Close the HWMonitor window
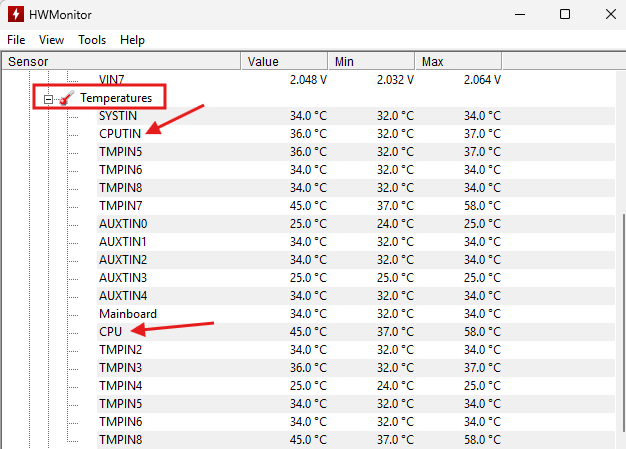 610,14
